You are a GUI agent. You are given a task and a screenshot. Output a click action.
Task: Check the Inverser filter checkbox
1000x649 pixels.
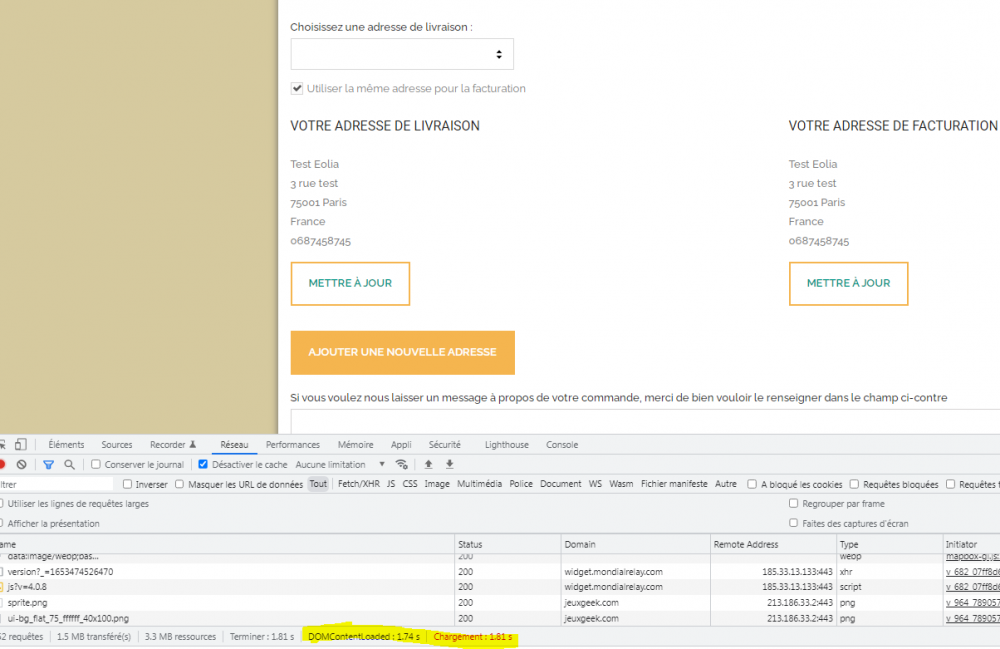click(x=128, y=484)
